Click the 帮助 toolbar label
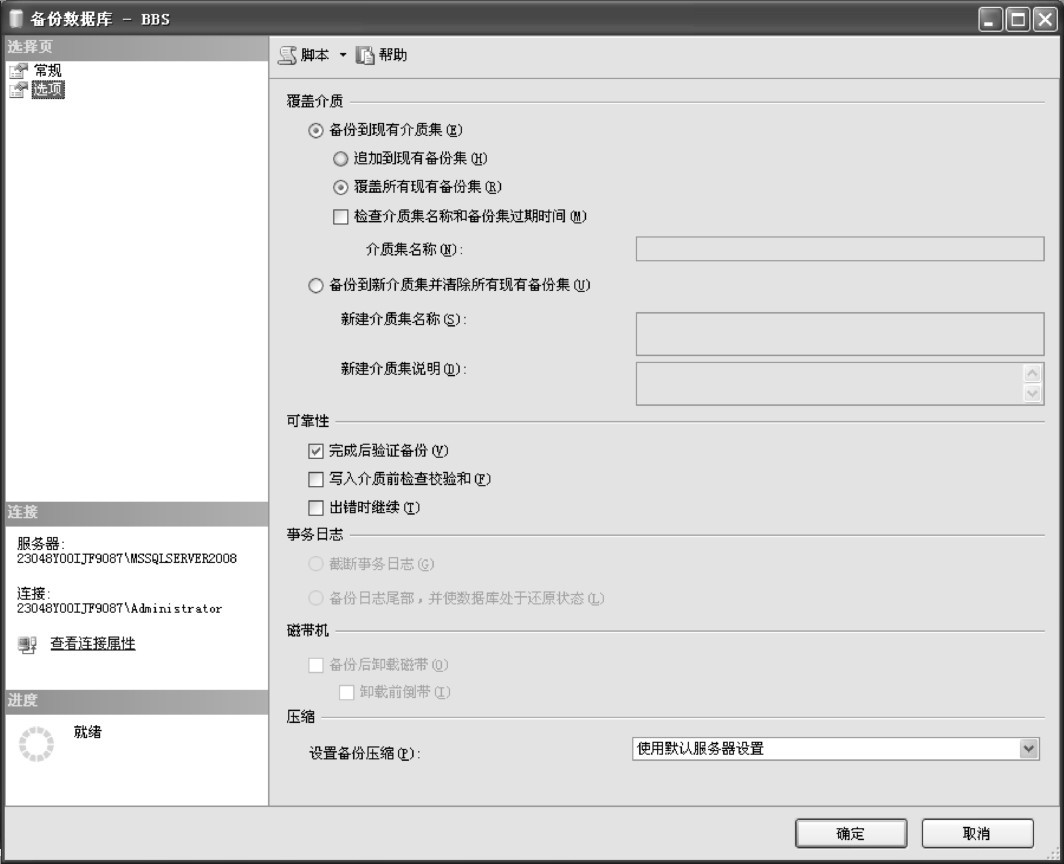The height and width of the screenshot is (864, 1064). point(393,55)
